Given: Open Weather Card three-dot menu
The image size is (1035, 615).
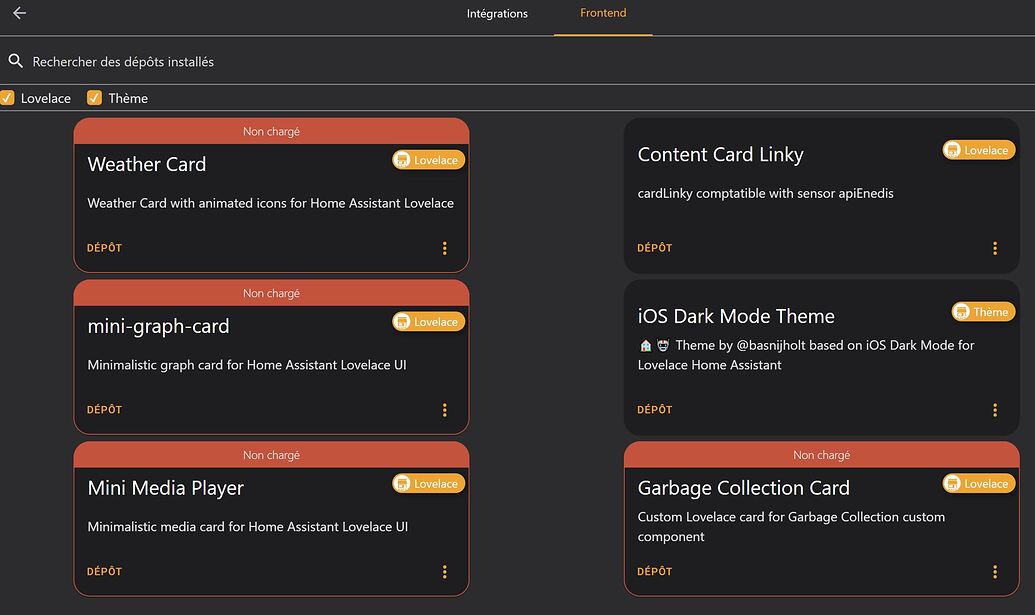Looking at the screenshot, I should [x=444, y=248].
